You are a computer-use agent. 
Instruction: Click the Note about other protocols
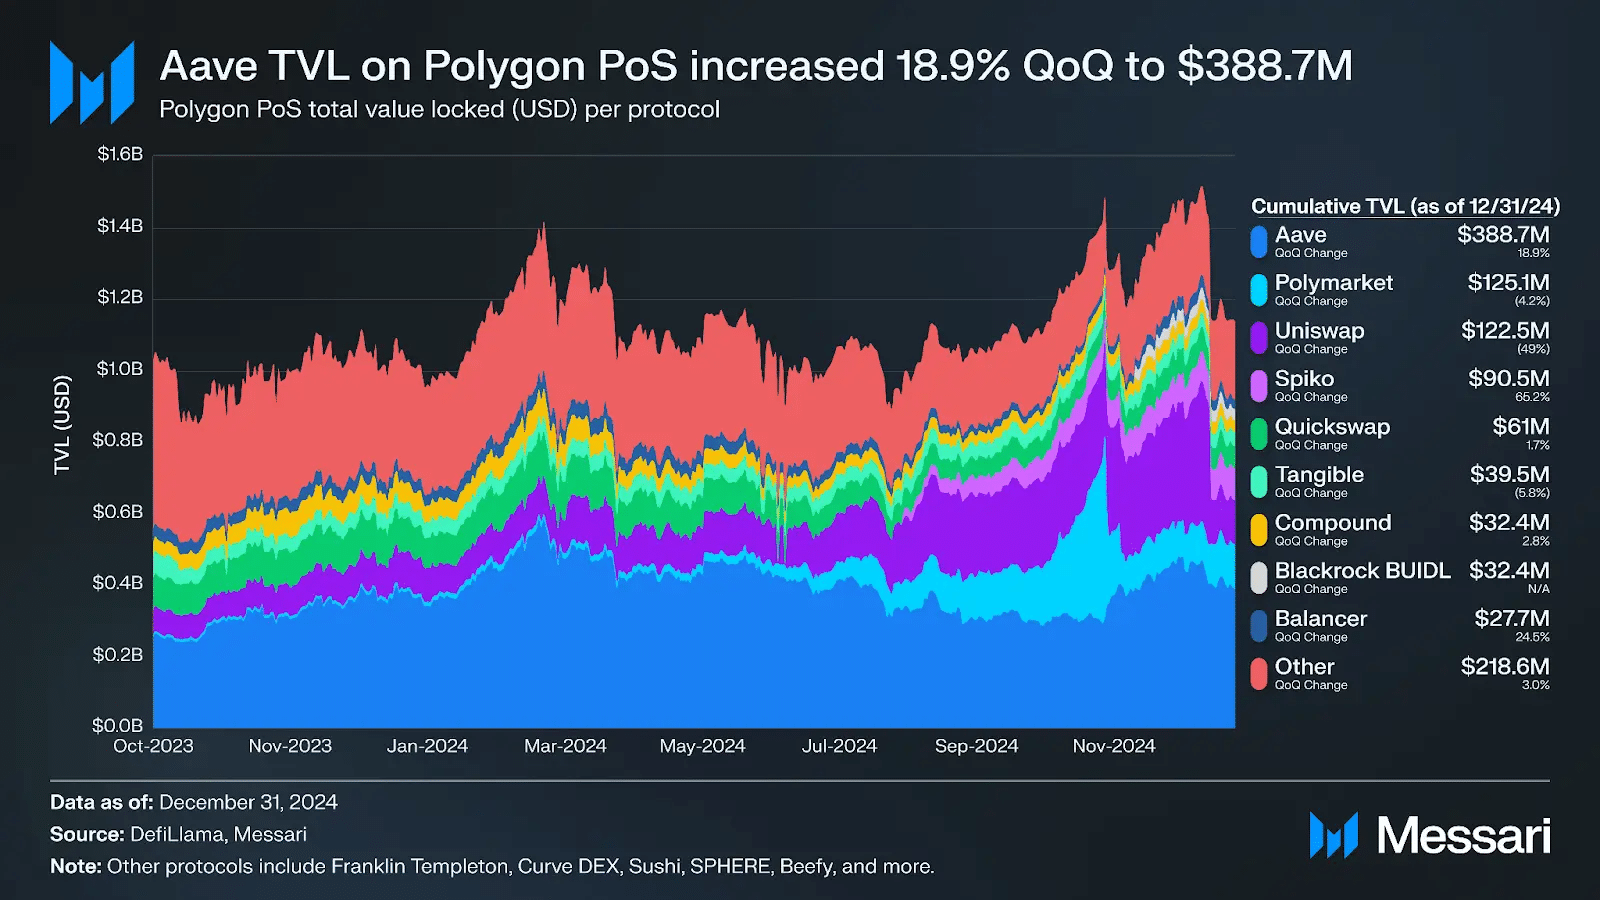[492, 866]
